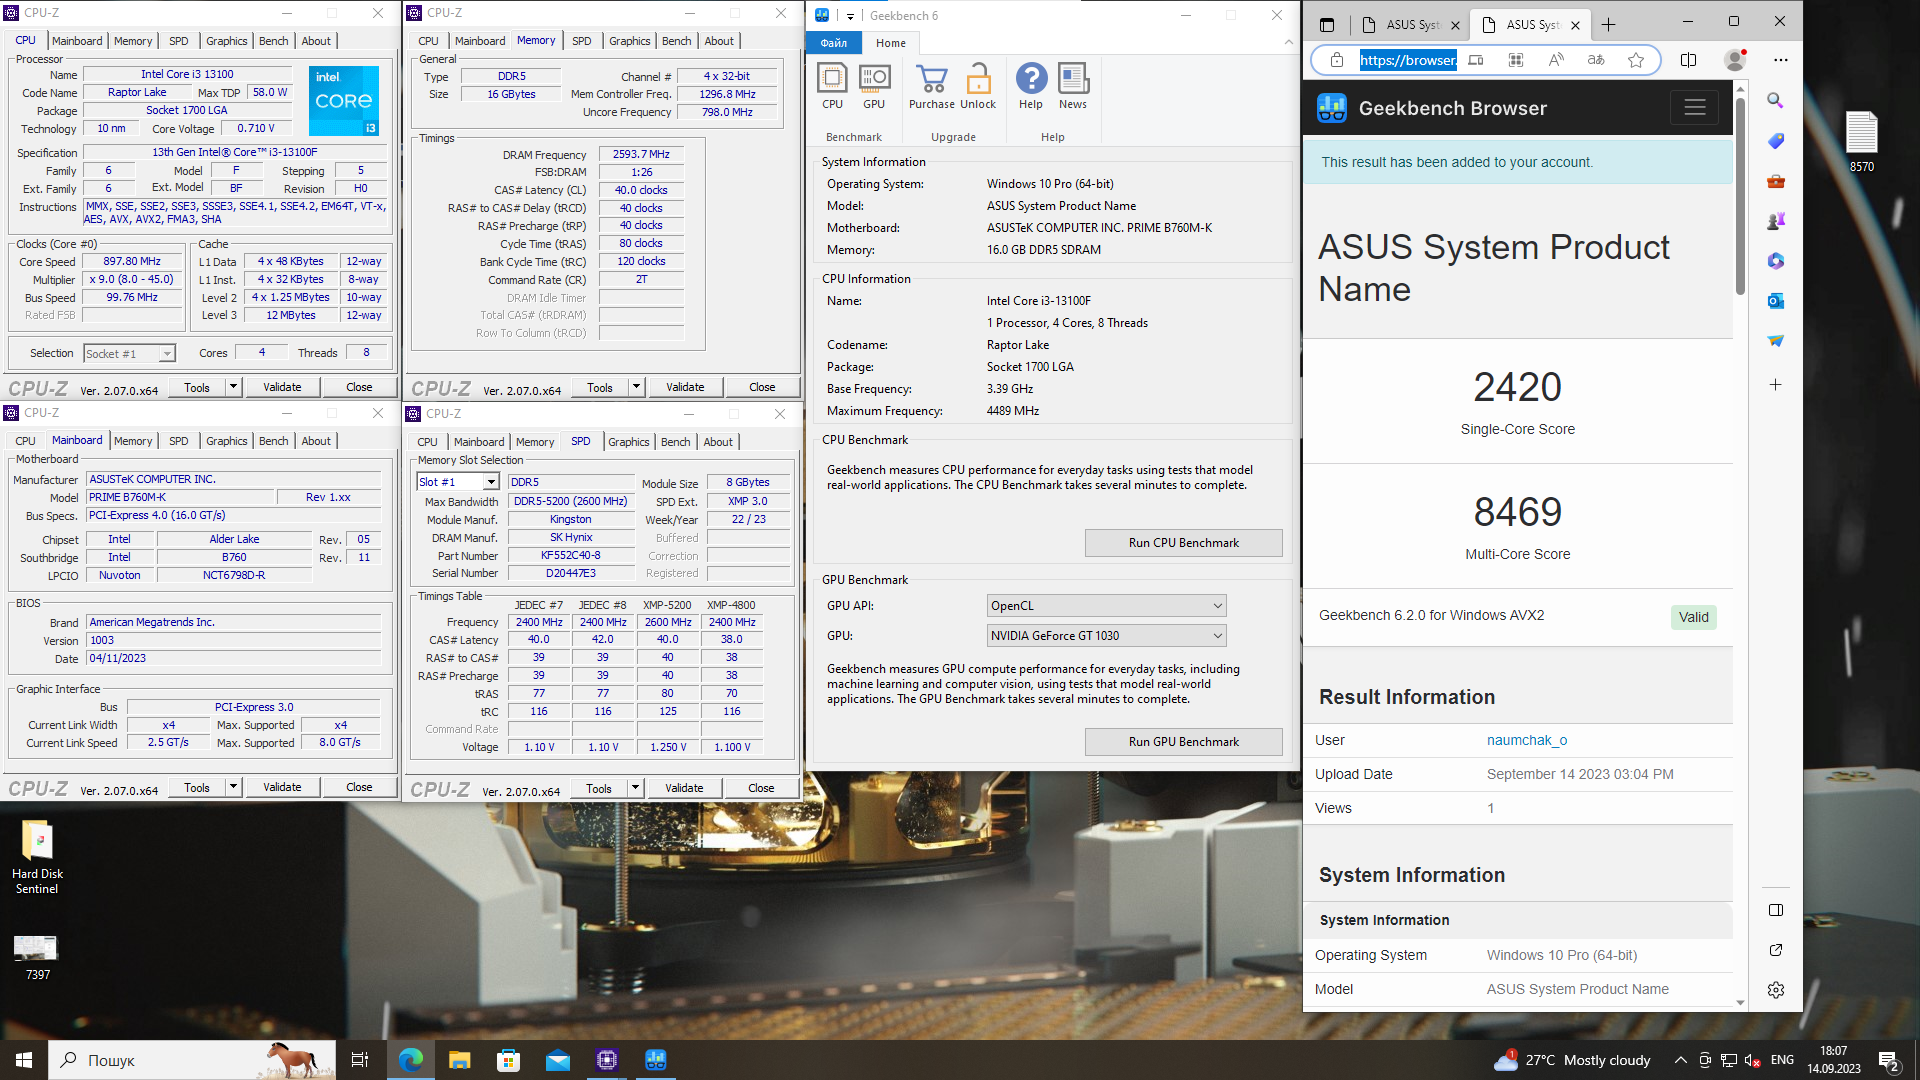Click Validate in Mainboard CPU-Z window
The image size is (1920, 1080).
point(282,787)
